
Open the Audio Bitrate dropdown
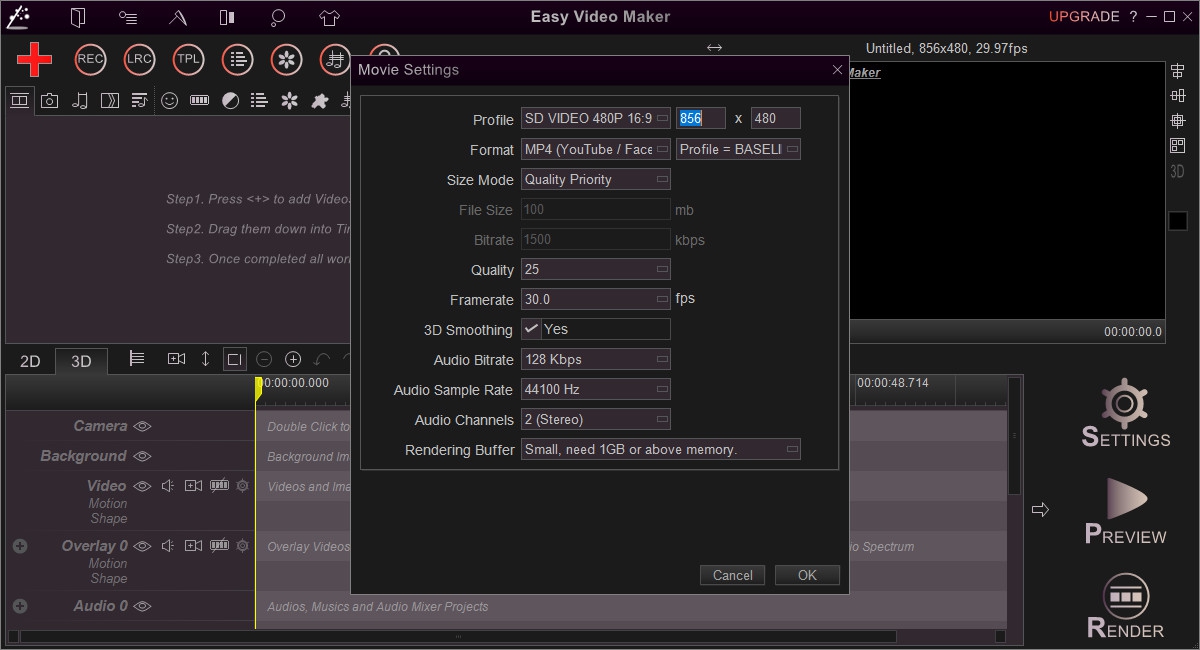596,359
